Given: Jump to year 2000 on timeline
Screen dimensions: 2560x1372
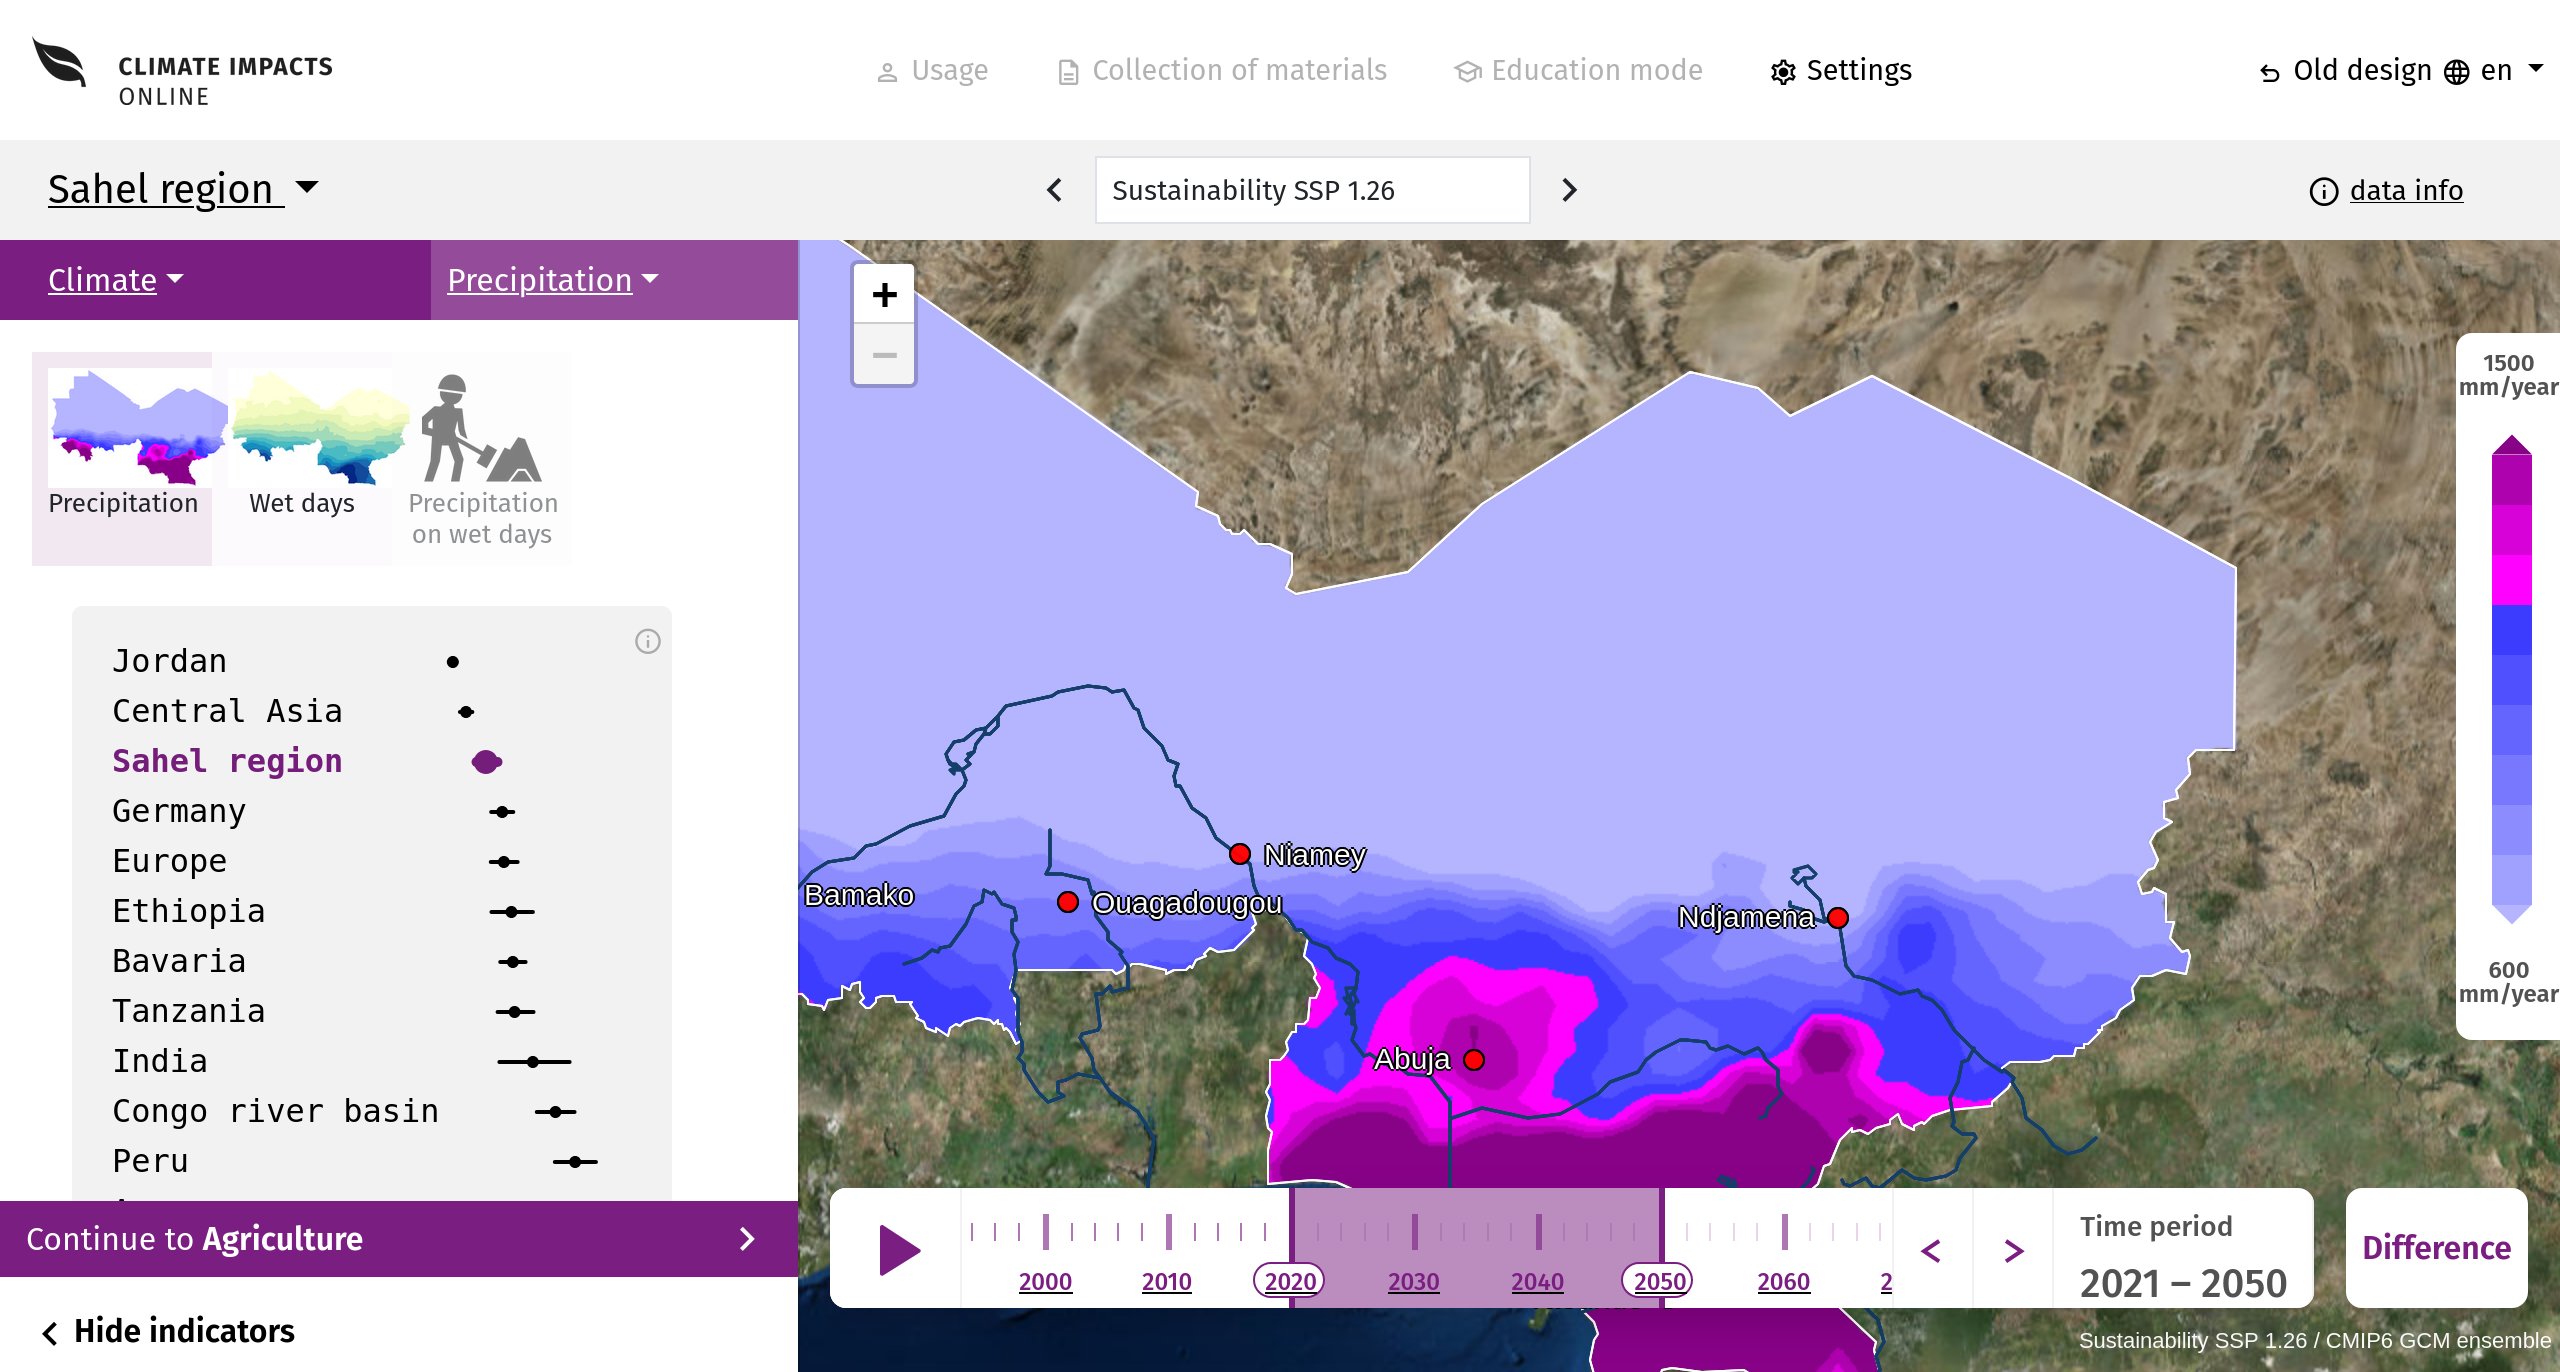Looking at the screenshot, I should tap(1045, 1281).
